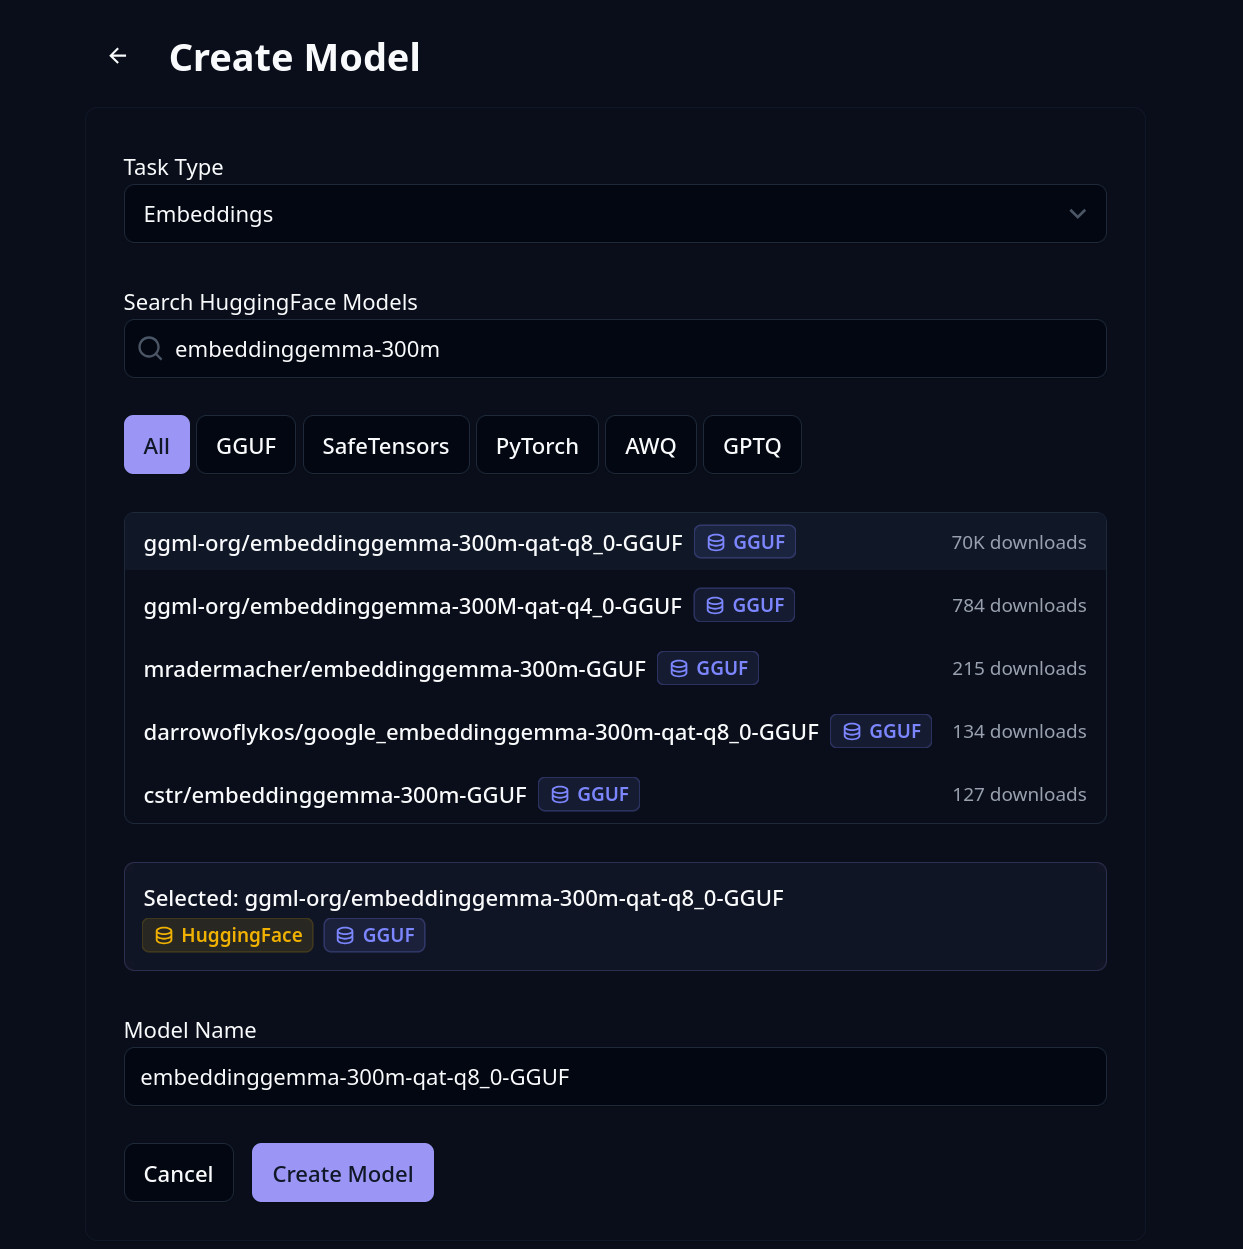Choose the AWQ filter
This screenshot has width=1243, height=1249.
coord(651,445)
